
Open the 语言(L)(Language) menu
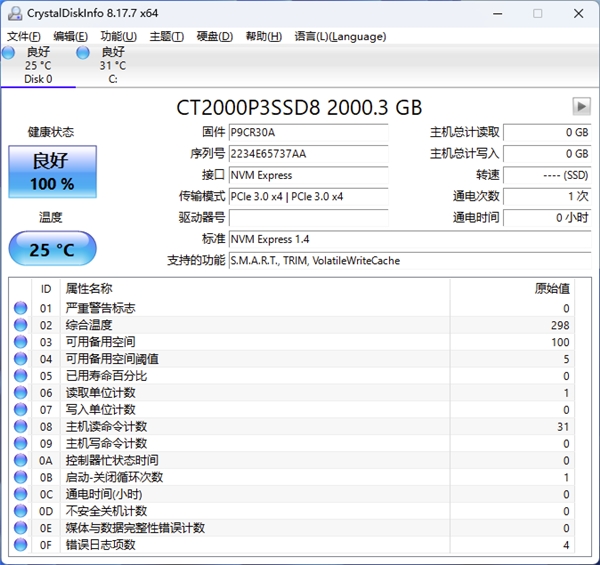(x=340, y=36)
